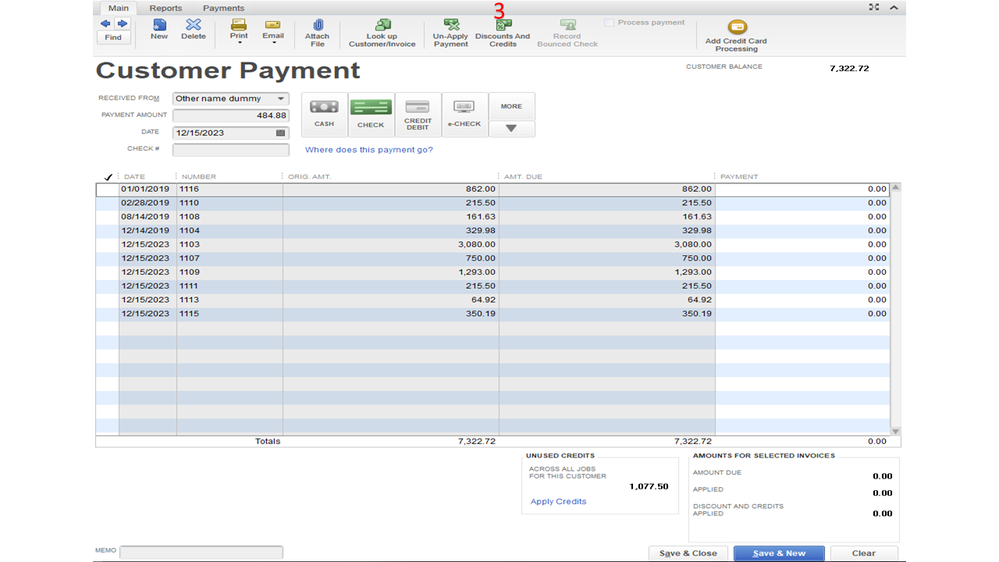Open the Received From dropdown
999x562 pixels.
click(281, 99)
